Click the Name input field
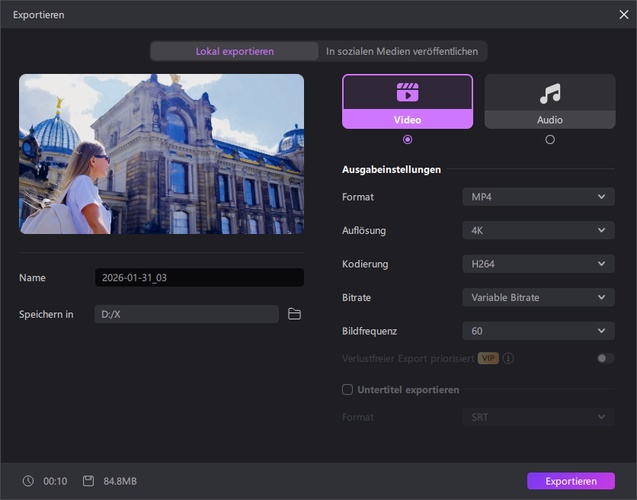The width and height of the screenshot is (637, 500). 199,278
